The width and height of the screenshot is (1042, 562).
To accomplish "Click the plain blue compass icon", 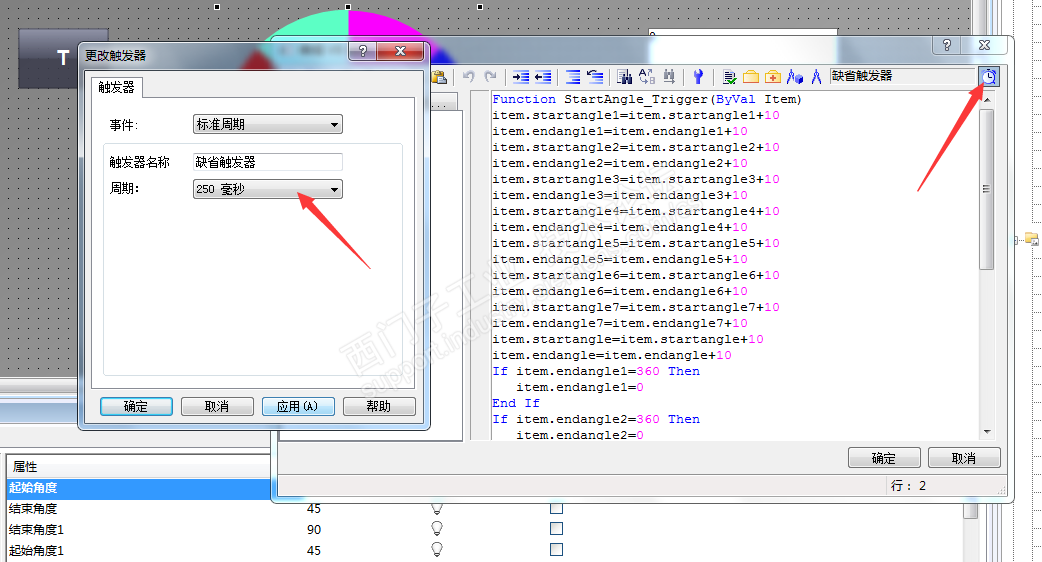I will (817, 77).
